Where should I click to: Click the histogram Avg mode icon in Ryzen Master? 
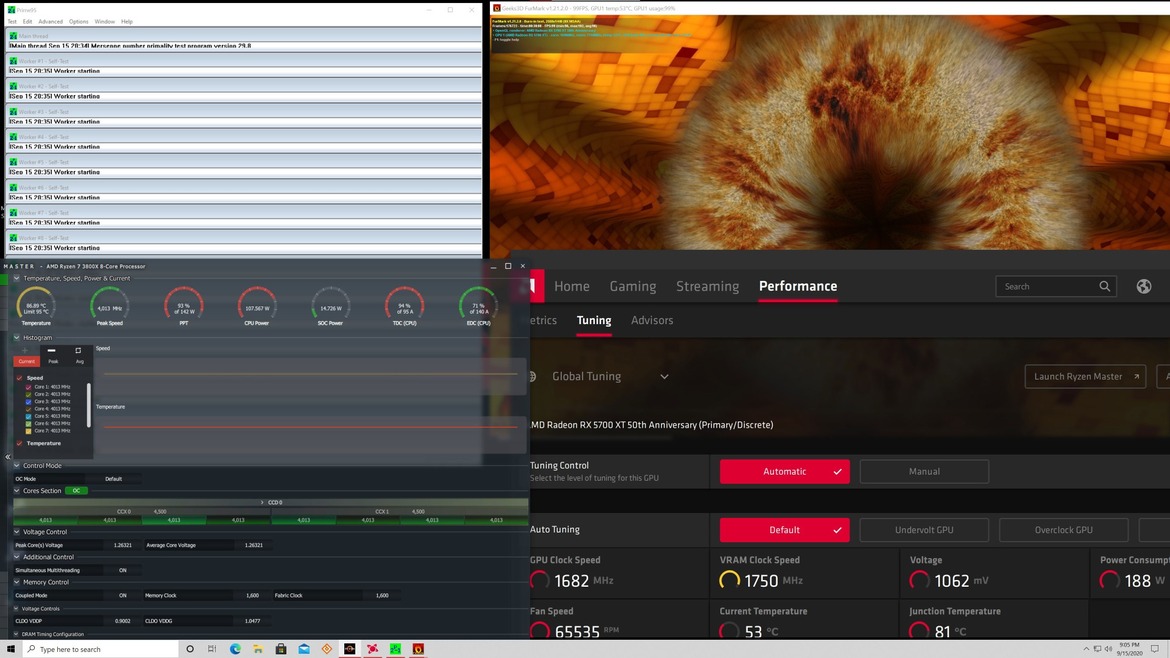tap(78, 351)
